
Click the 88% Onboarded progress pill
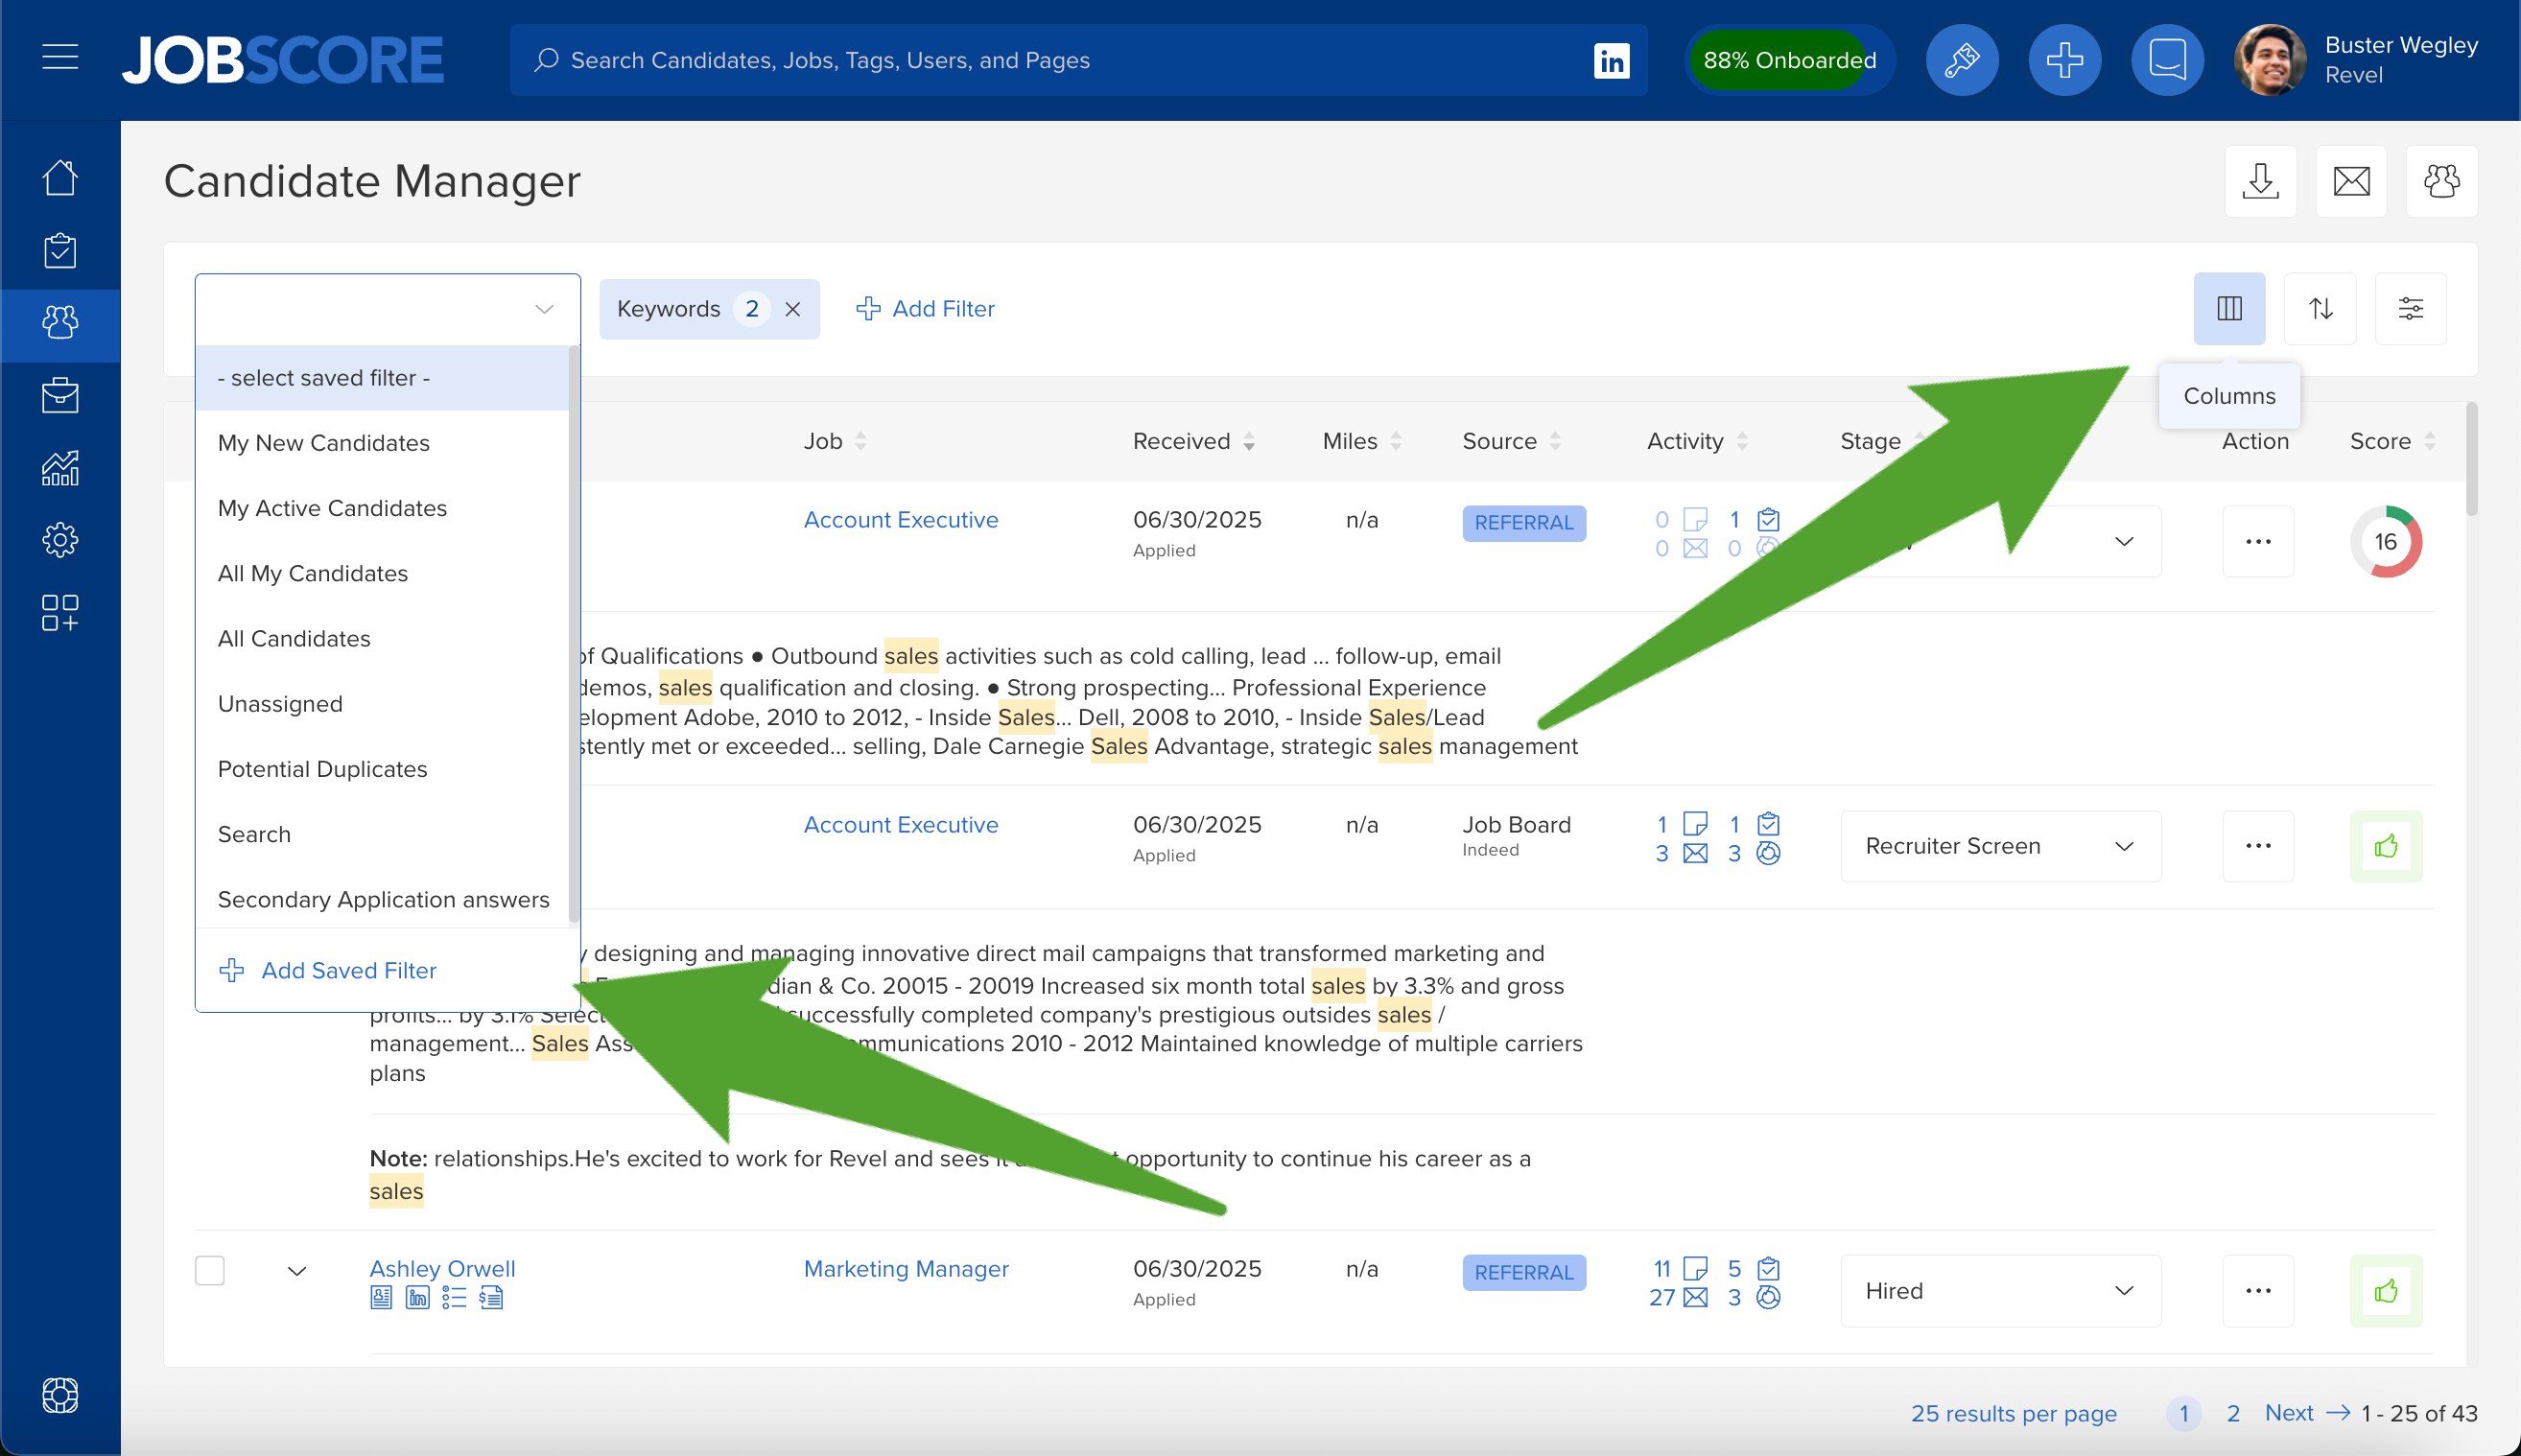click(x=1789, y=60)
